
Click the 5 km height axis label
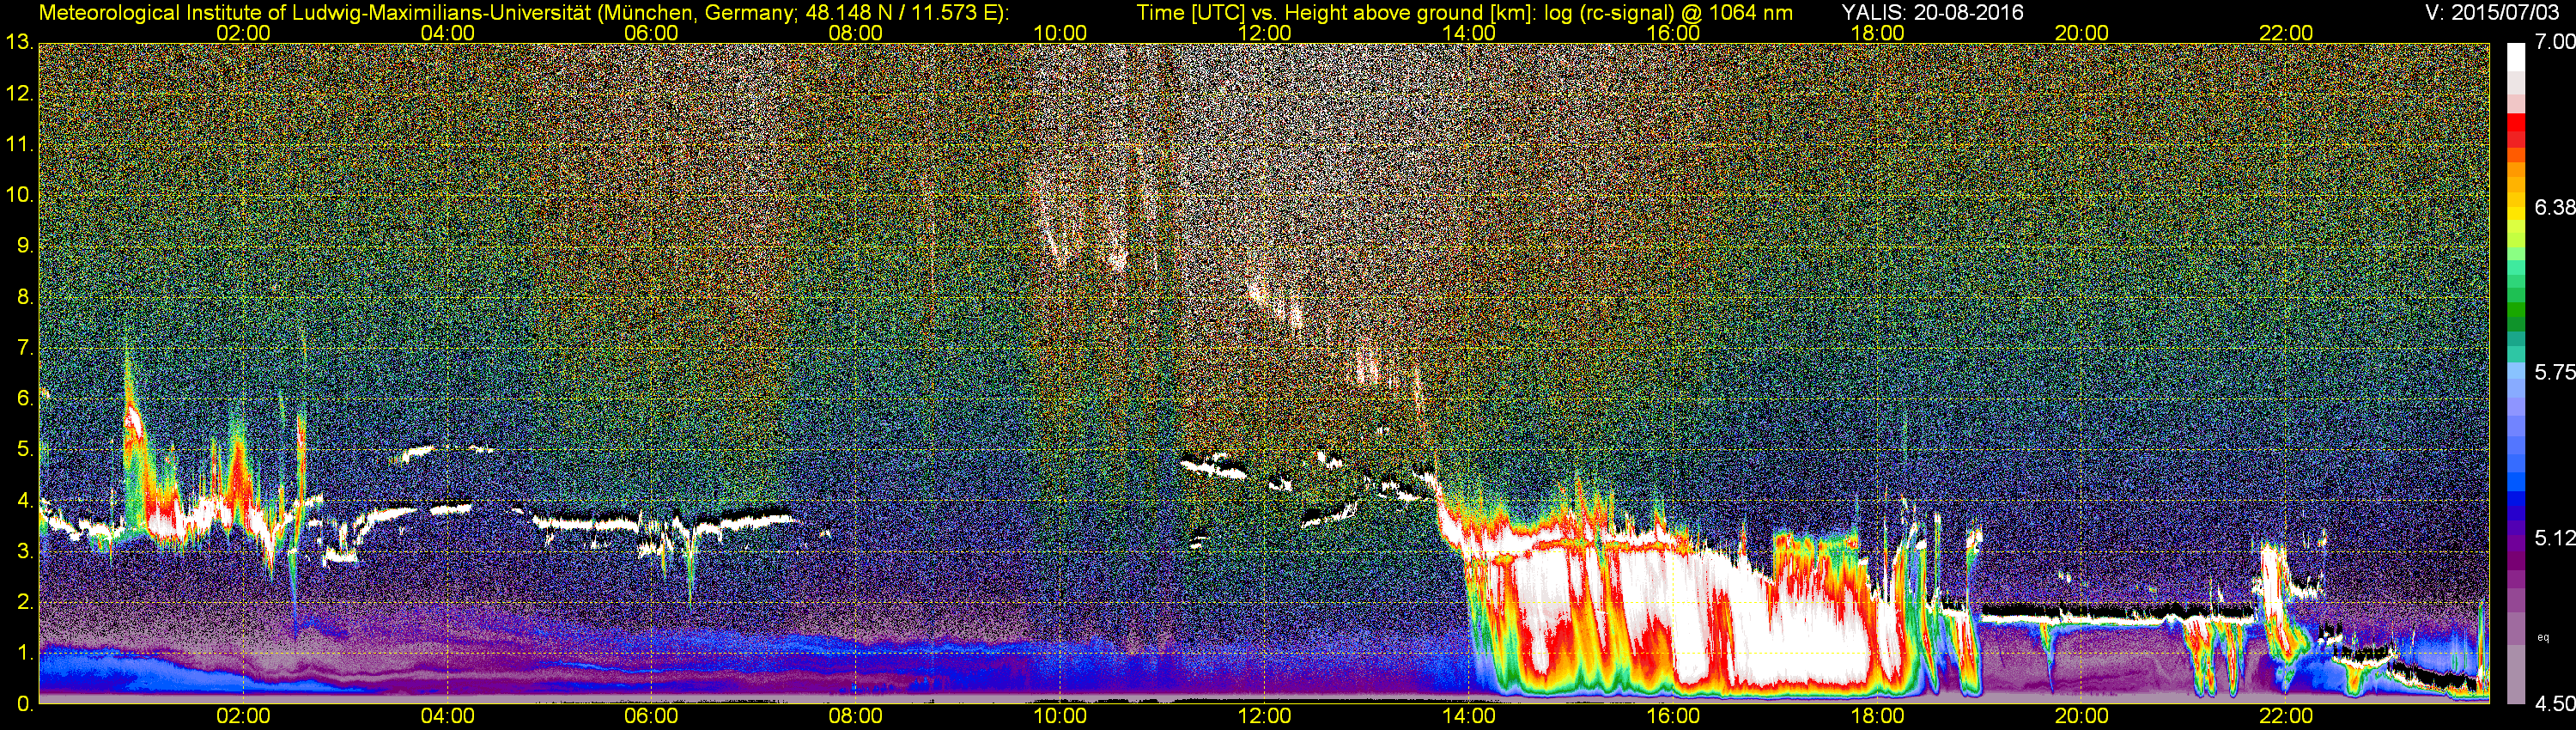[x=24, y=449]
